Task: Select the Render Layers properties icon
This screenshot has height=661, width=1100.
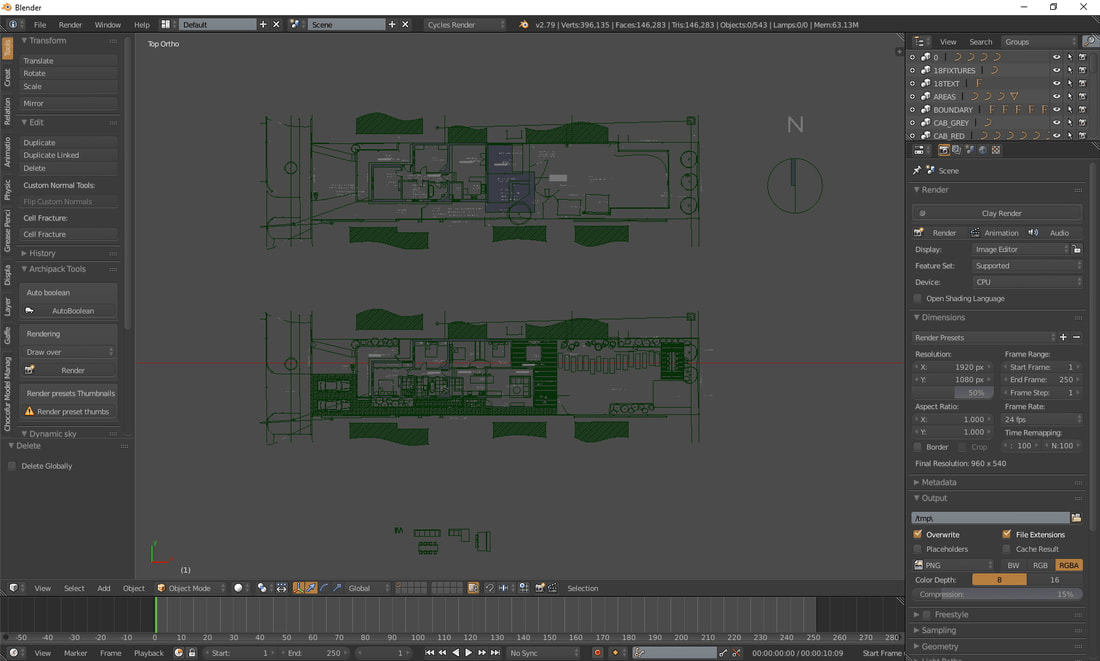Action: pos(956,150)
